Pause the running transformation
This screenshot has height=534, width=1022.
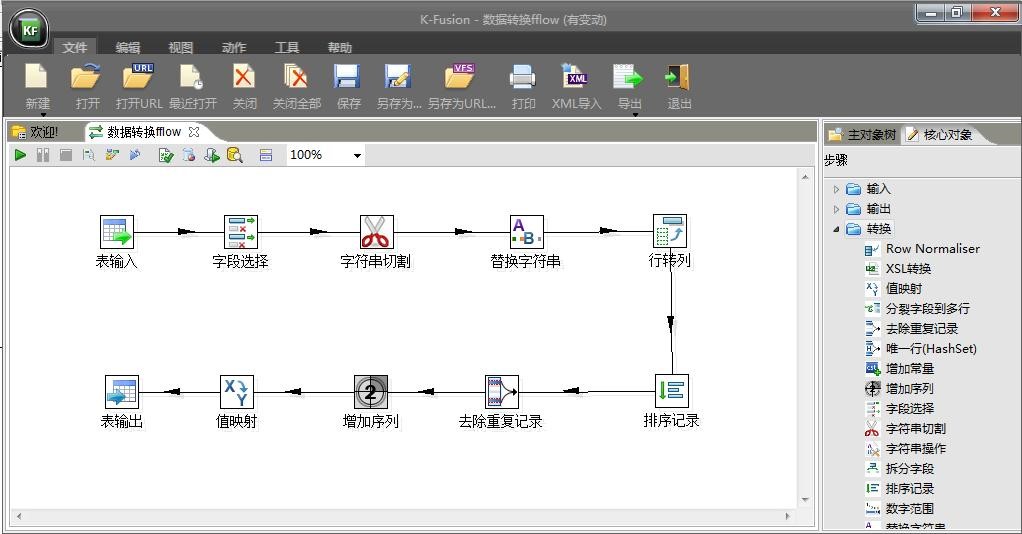(43, 155)
